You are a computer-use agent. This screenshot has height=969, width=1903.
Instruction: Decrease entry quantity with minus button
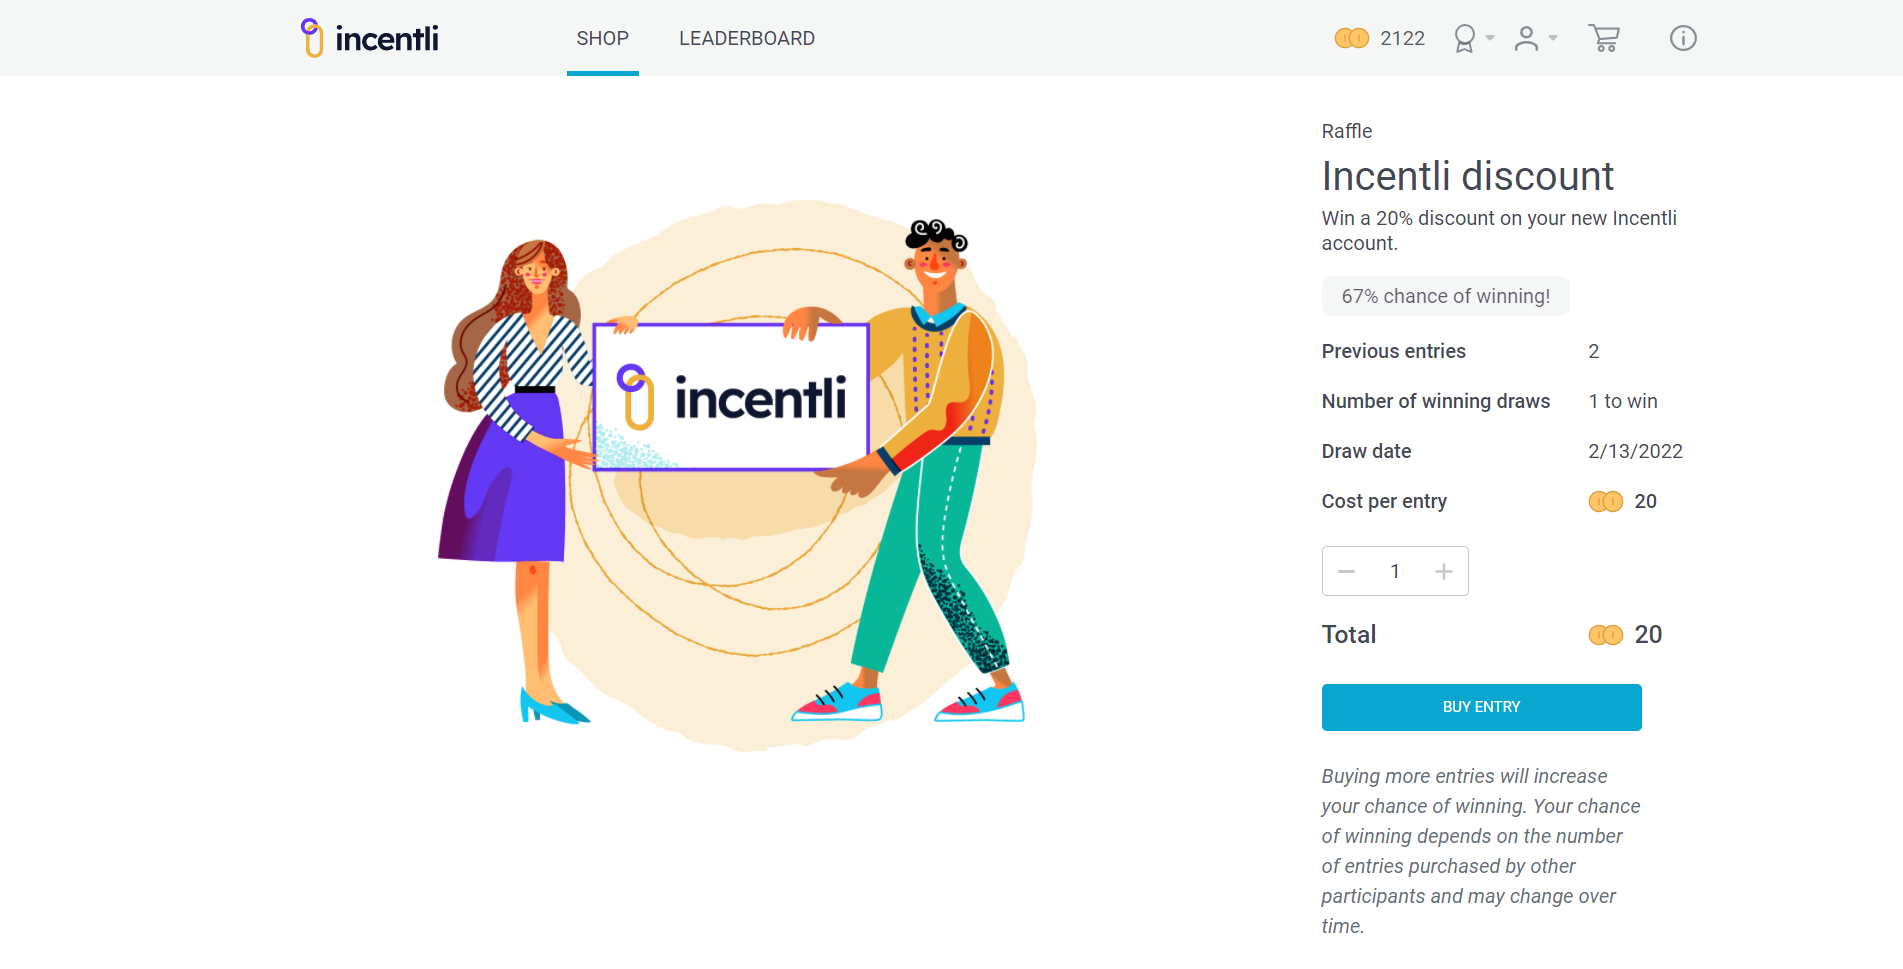tap(1346, 571)
